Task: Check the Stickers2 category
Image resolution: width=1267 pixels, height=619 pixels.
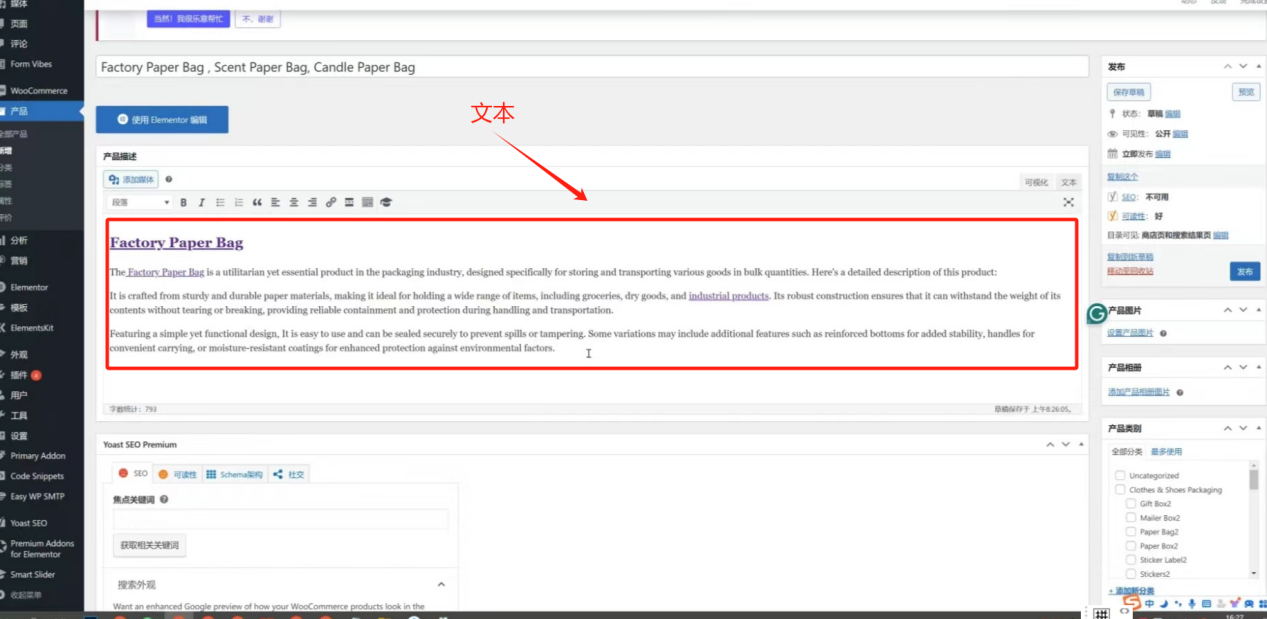Action: click(1131, 574)
